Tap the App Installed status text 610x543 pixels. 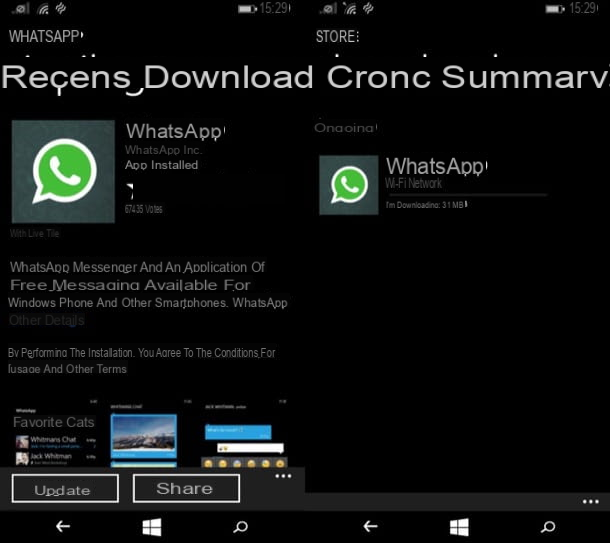point(161,165)
